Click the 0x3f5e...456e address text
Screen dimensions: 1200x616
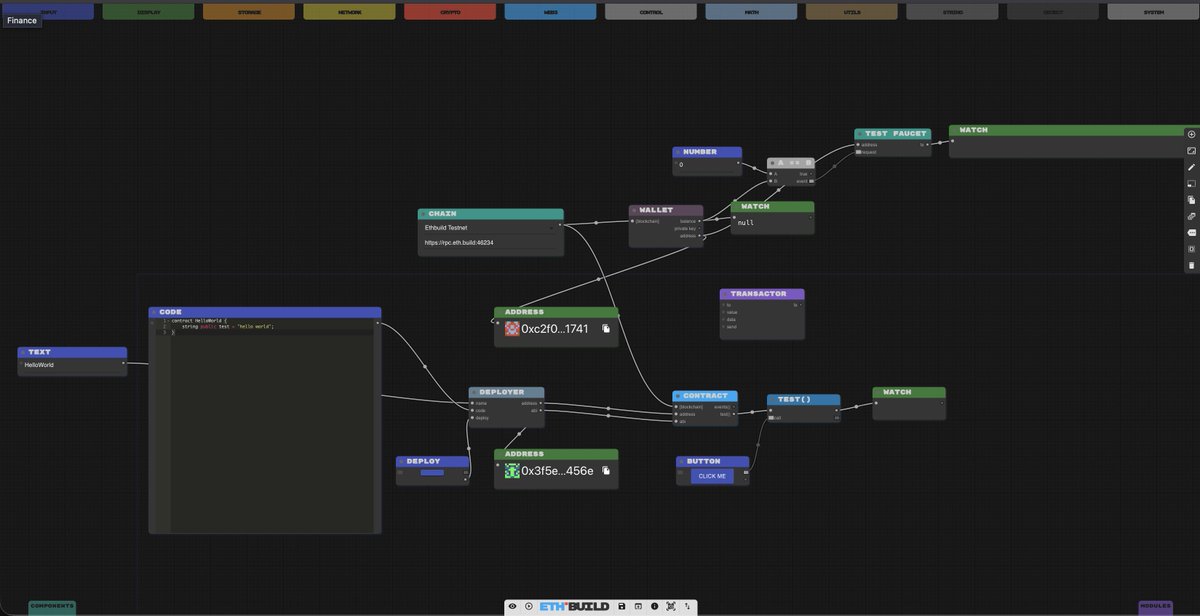coord(557,470)
